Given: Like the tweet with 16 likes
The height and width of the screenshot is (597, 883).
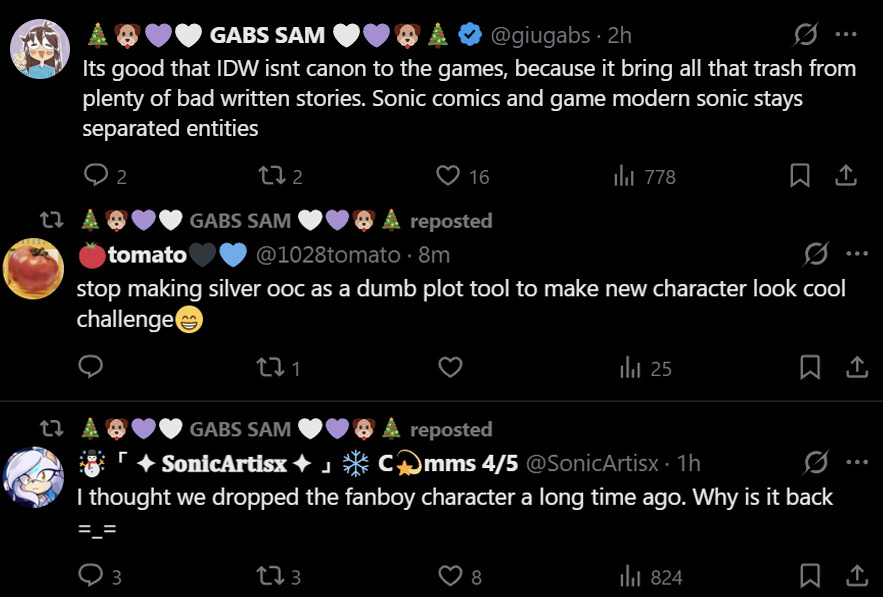Looking at the screenshot, I should pyautogui.click(x=449, y=176).
